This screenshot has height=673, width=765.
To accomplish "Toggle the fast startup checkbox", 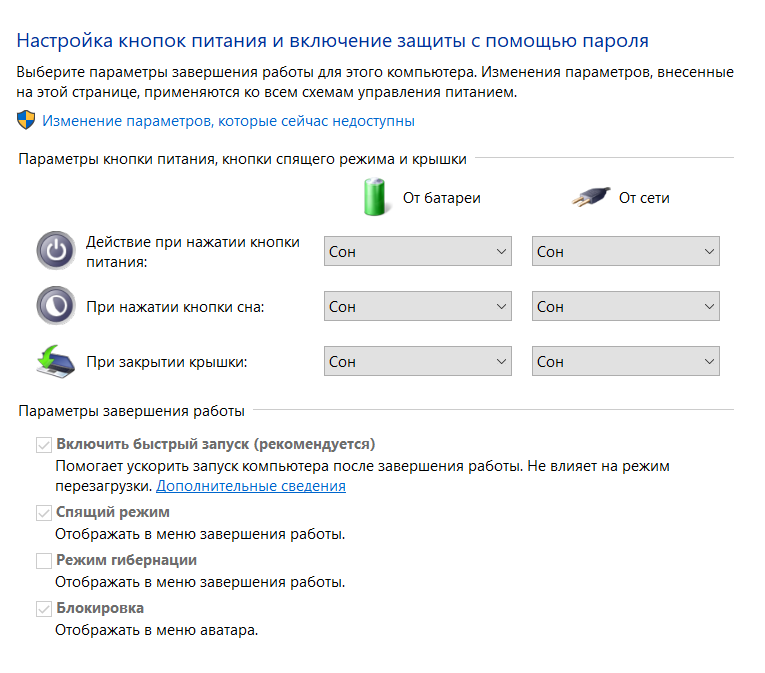I will tap(44, 445).
